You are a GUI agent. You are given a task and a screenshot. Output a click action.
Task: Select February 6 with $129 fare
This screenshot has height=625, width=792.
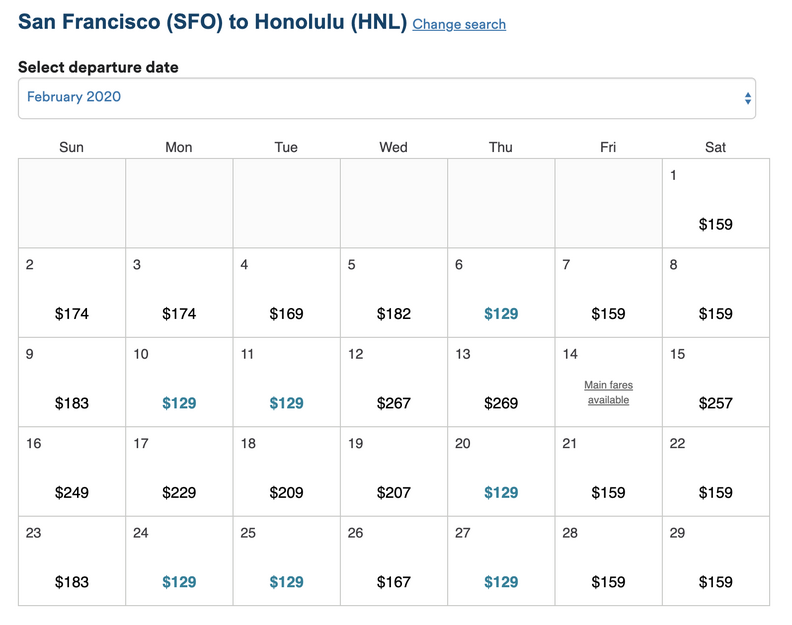click(x=501, y=314)
